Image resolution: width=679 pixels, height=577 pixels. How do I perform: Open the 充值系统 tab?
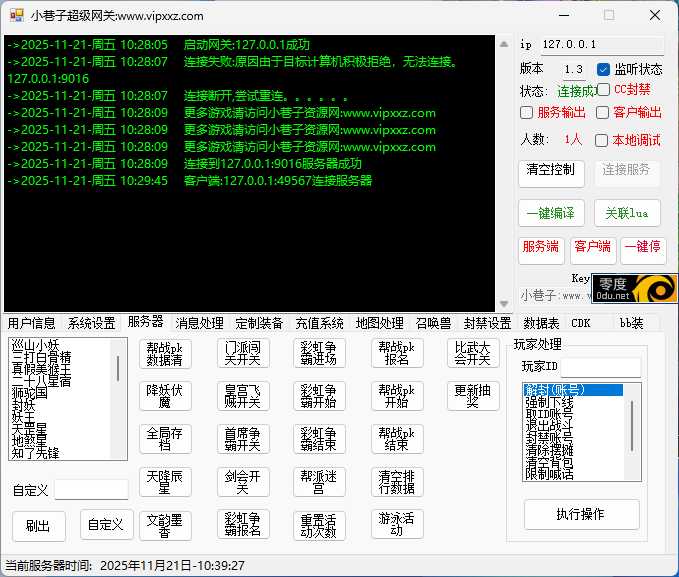319,323
